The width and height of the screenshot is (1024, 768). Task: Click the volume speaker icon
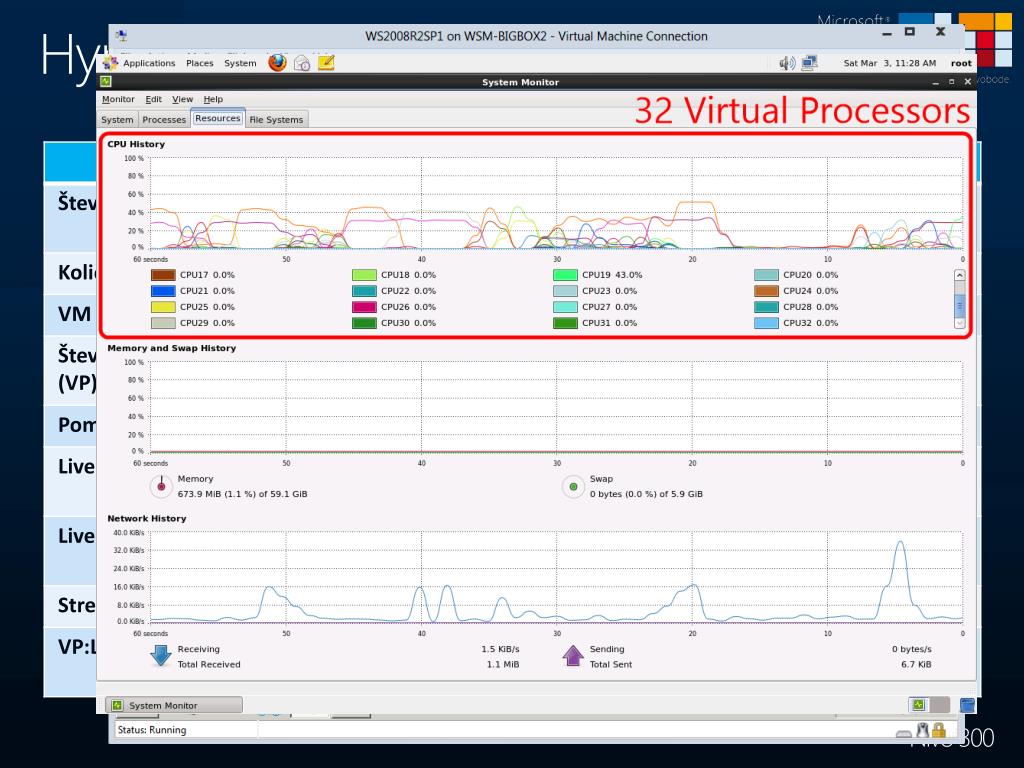tap(788, 63)
